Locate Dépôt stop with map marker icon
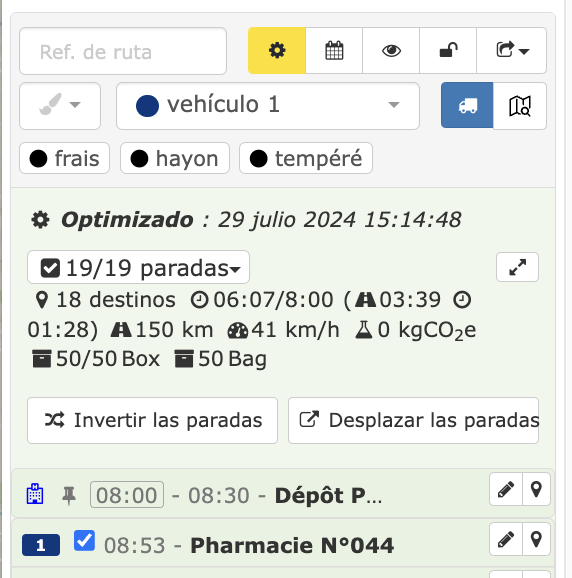The height and width of the screenshot is (578, 572). point(536,490)
